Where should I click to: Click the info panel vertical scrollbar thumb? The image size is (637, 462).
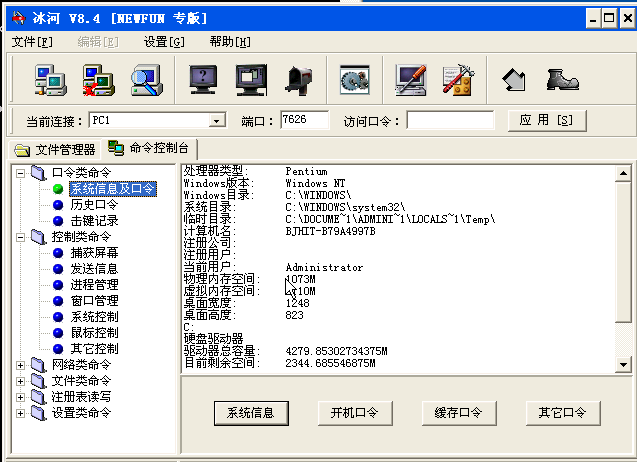pos(623,252)
